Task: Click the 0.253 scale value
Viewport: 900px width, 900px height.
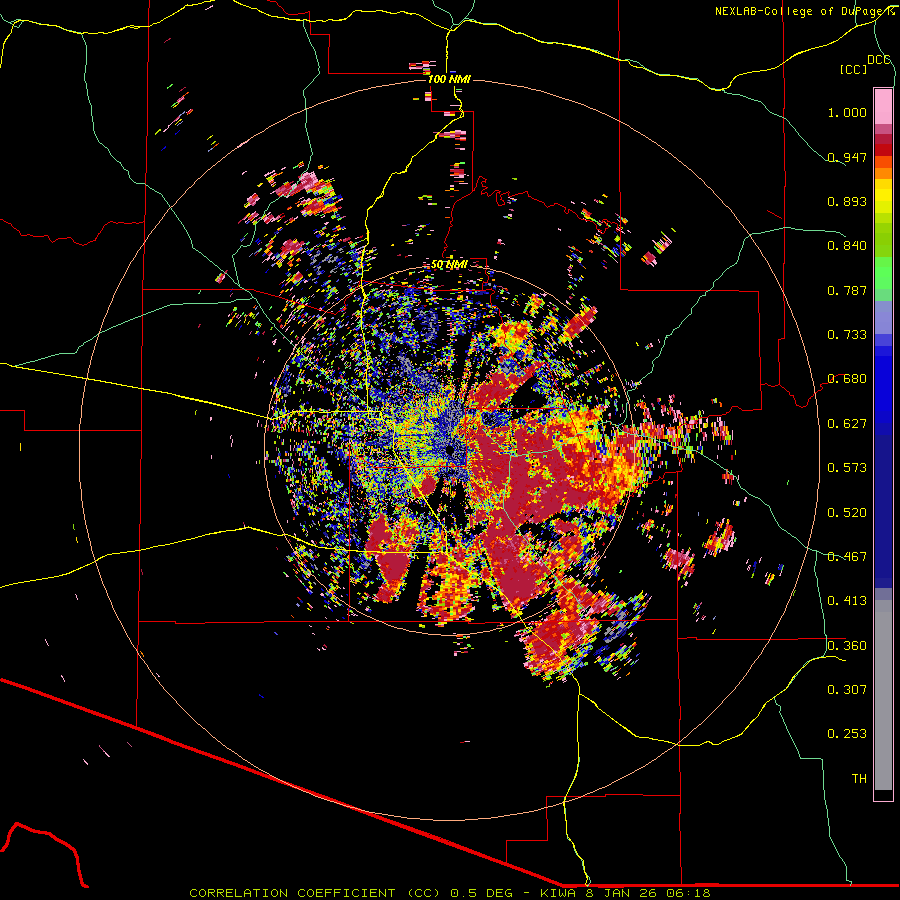Action: (847, 734)
